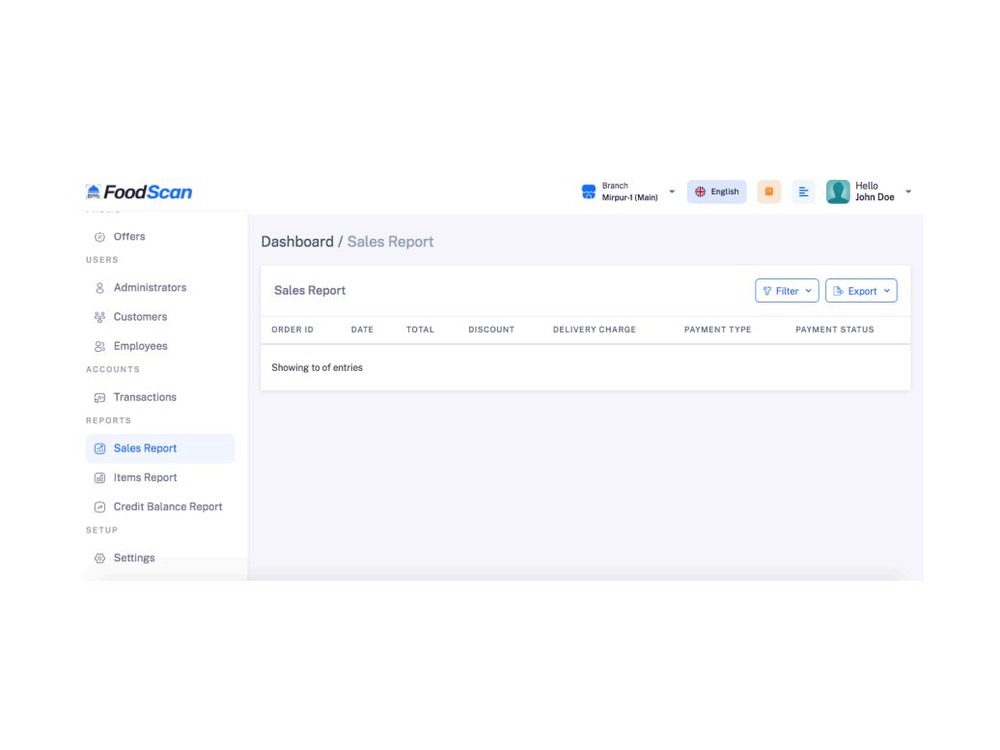Click the DISCOUNT column header
Screen dimensions: 1000x750
pyautogui.click(x=491, y=330)
